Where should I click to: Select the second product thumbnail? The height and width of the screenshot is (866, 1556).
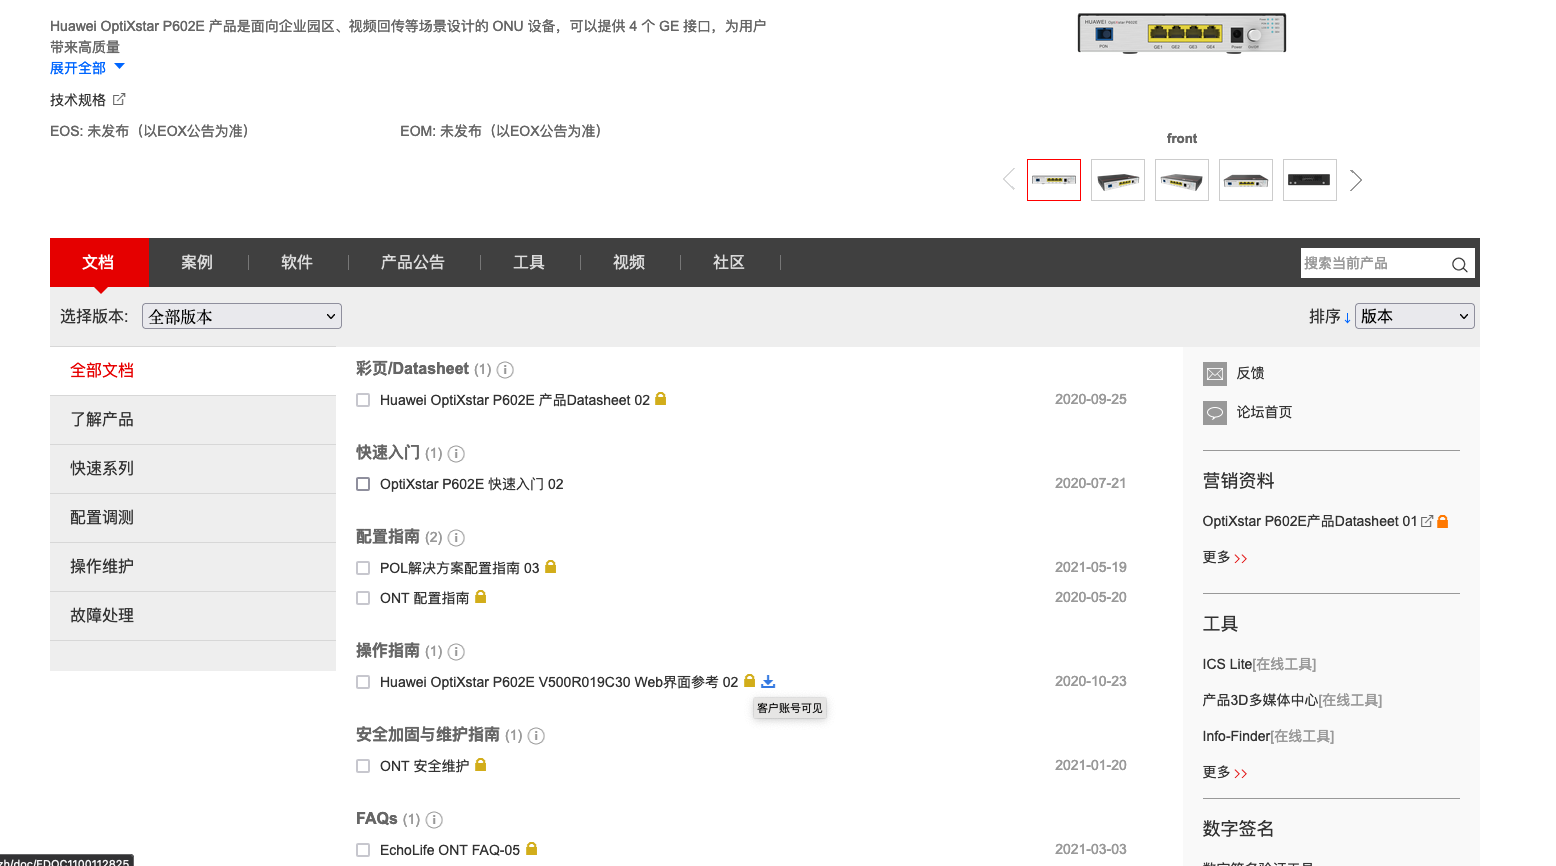pyautogui.click(x=1118, y=180)
